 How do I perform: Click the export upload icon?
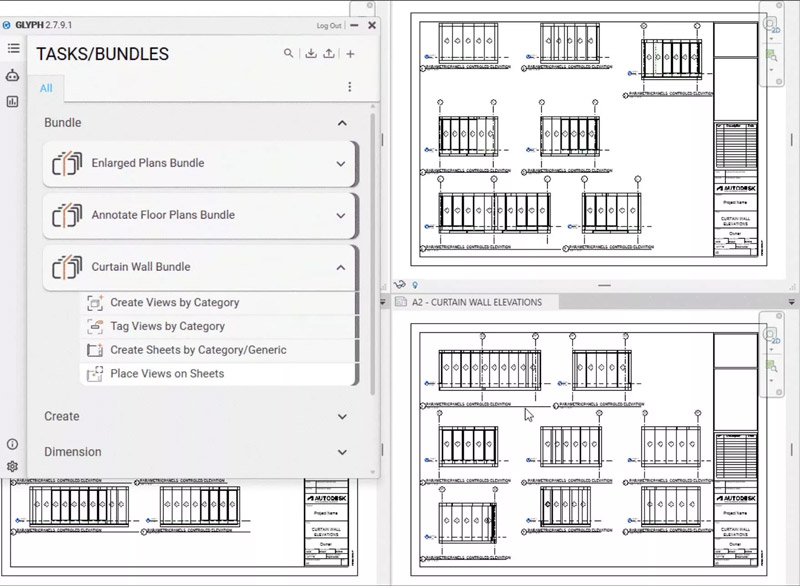coord(330,54)
